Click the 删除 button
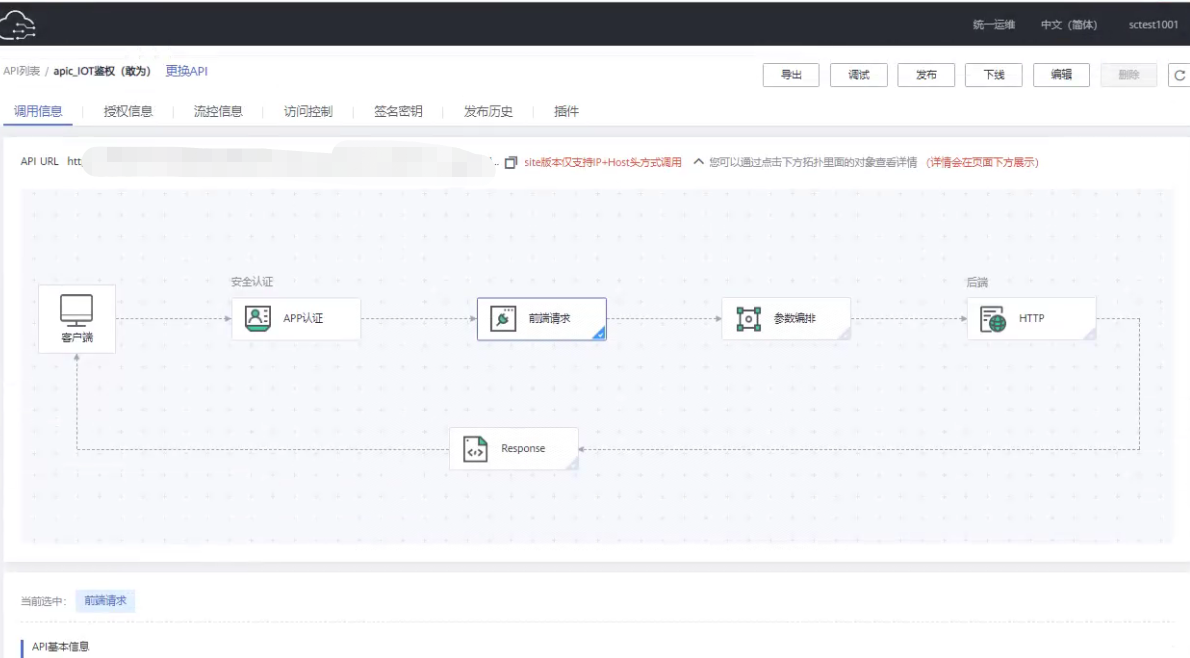This screenshot has width=1190, height=658. tap(1129, 75)
